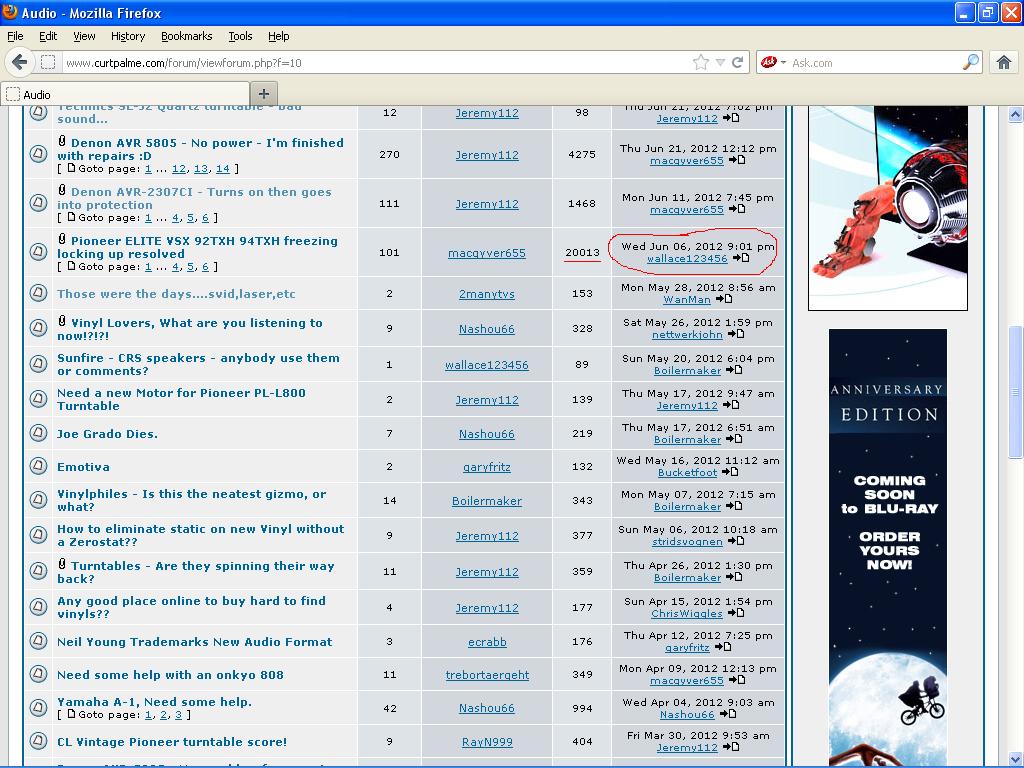Click latest post icon beside macgyver655 on Jun 21
Viewport: 1024px width, 768px height.
[x=737, y=159]
